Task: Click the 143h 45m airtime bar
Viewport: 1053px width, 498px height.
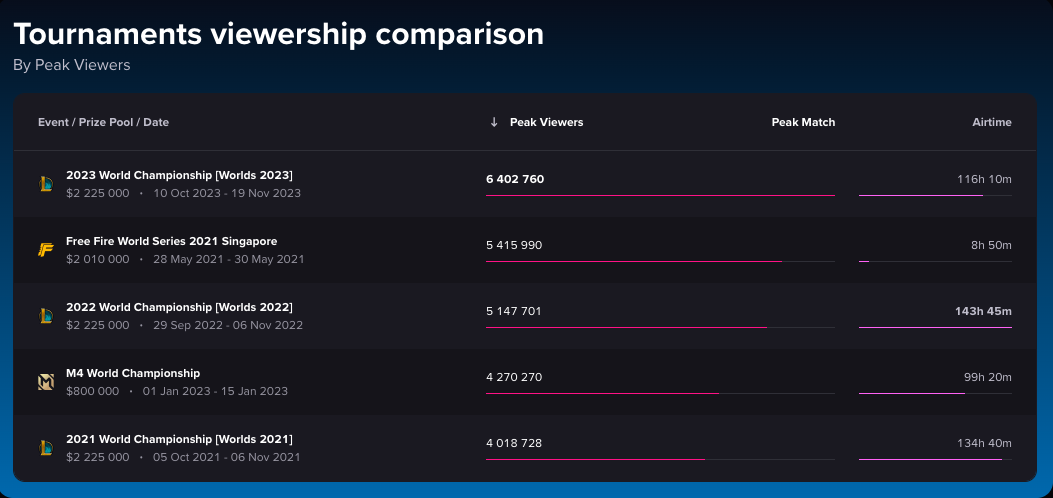Action: tap(935, 327)
